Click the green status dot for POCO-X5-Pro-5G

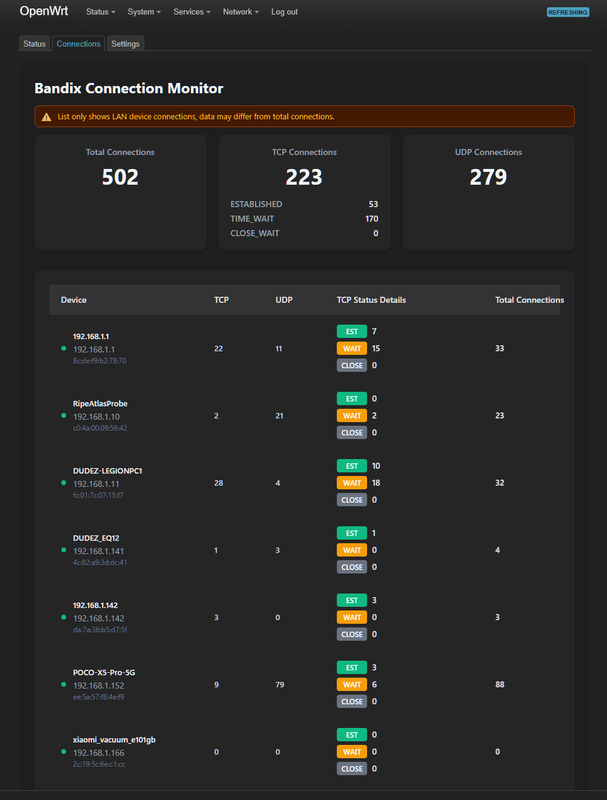(x=64, y=685)
